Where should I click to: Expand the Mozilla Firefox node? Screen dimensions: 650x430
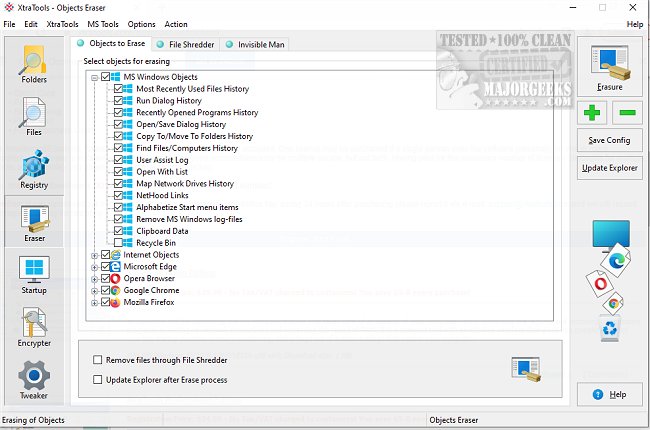pyautogui.click(x=95, y=303)
